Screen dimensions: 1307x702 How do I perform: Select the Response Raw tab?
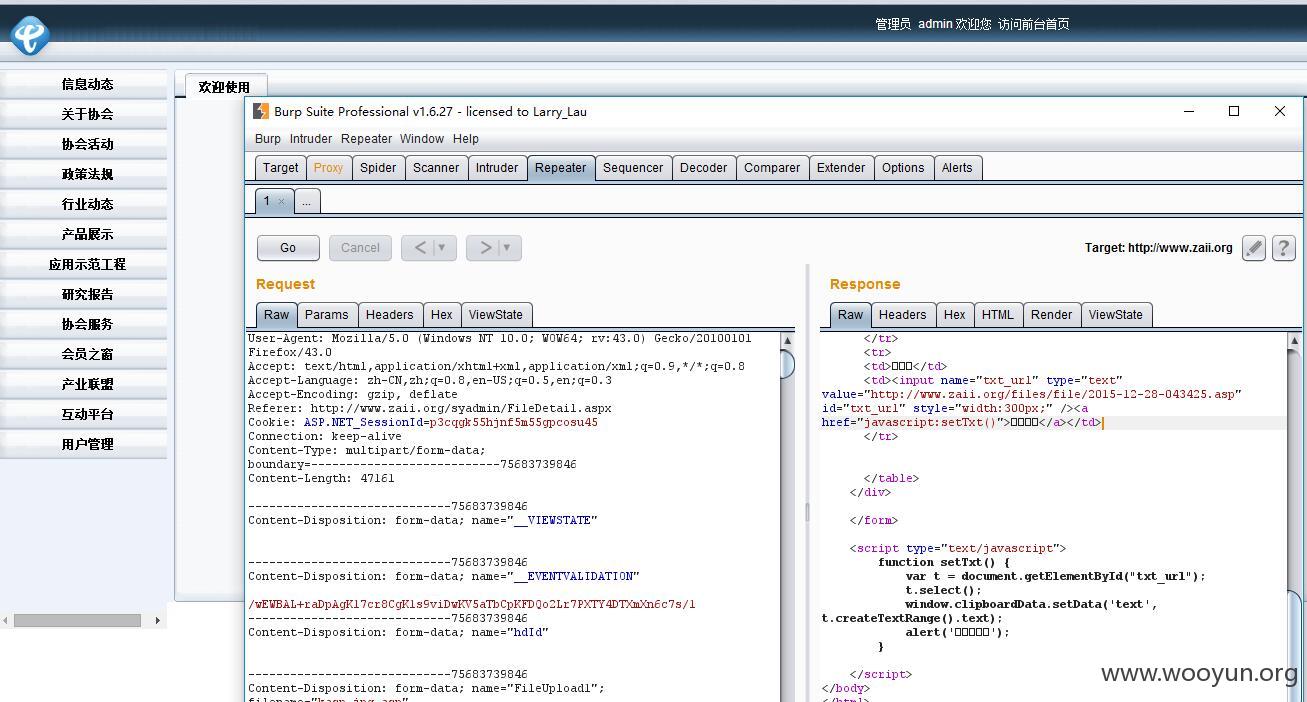tap(850, 314)
